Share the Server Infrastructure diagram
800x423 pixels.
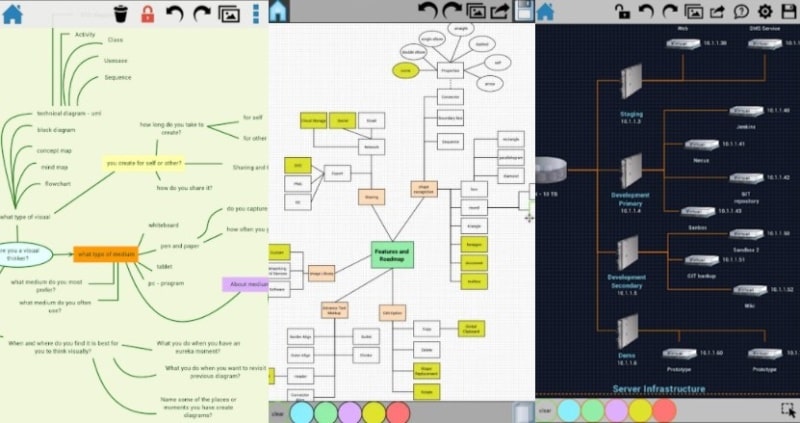717,11
